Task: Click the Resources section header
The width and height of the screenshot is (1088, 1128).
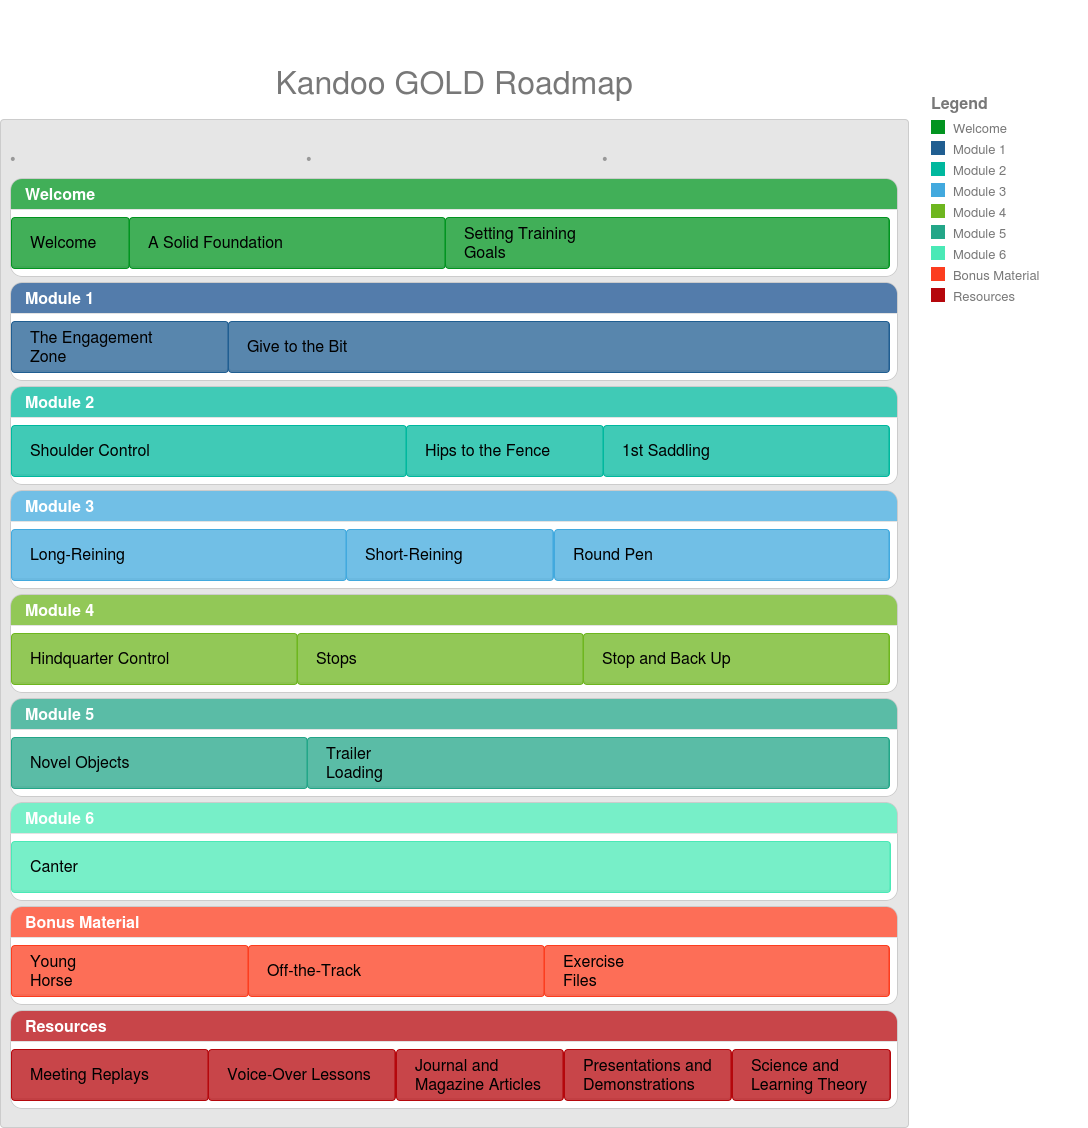Action: click(454, 1026)
